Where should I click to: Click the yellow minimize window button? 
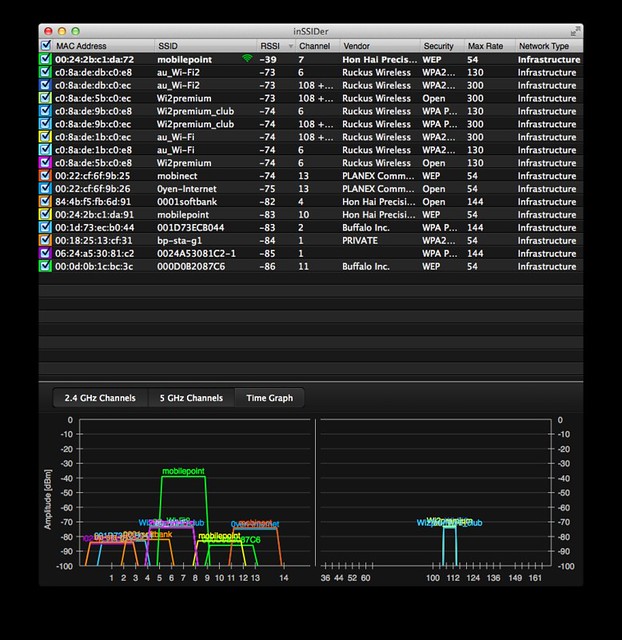62,31
